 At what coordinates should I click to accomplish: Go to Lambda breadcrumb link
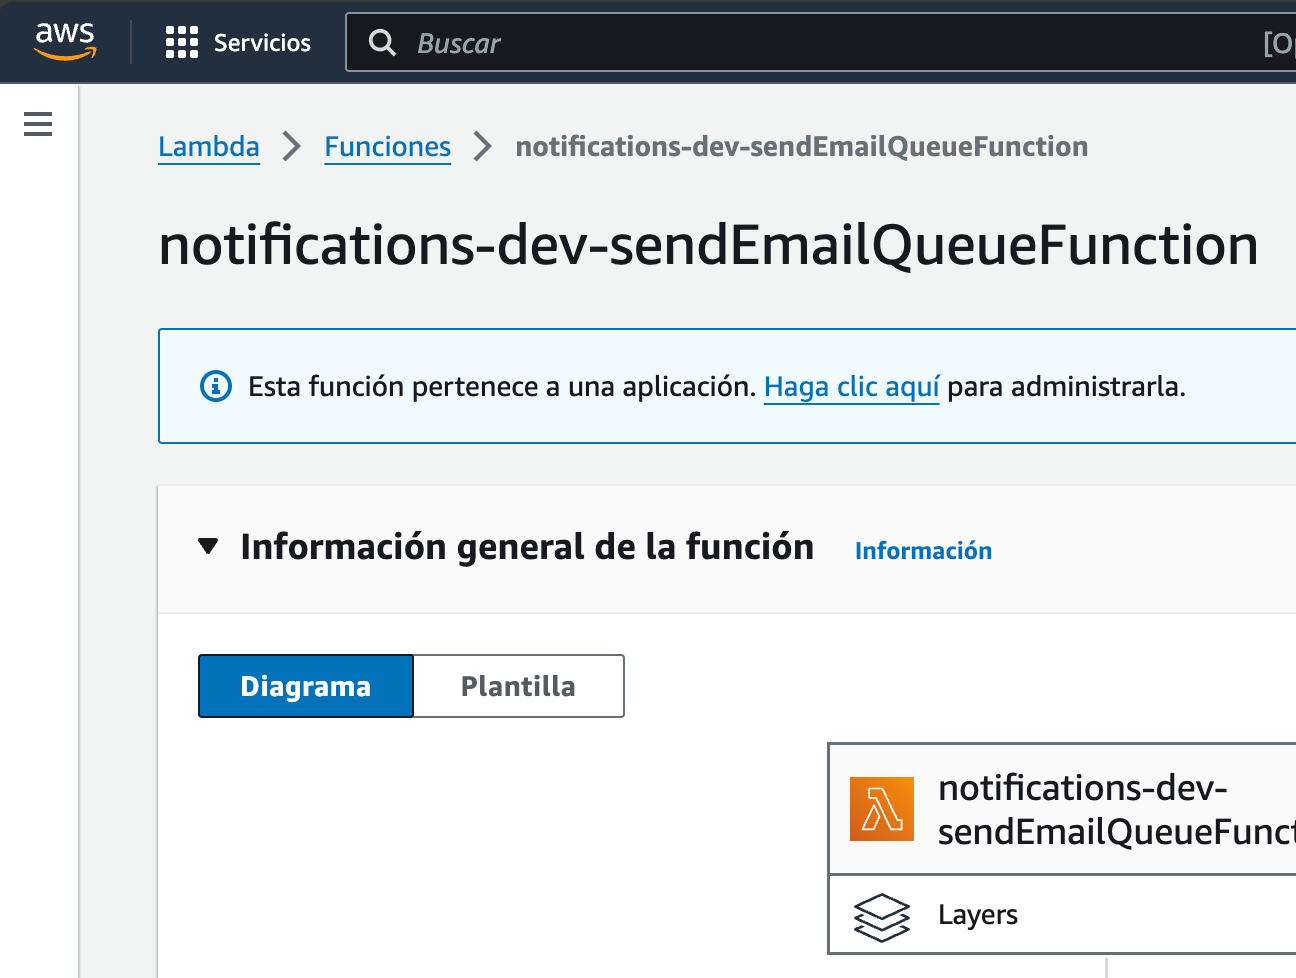click(x=209, y=147)
